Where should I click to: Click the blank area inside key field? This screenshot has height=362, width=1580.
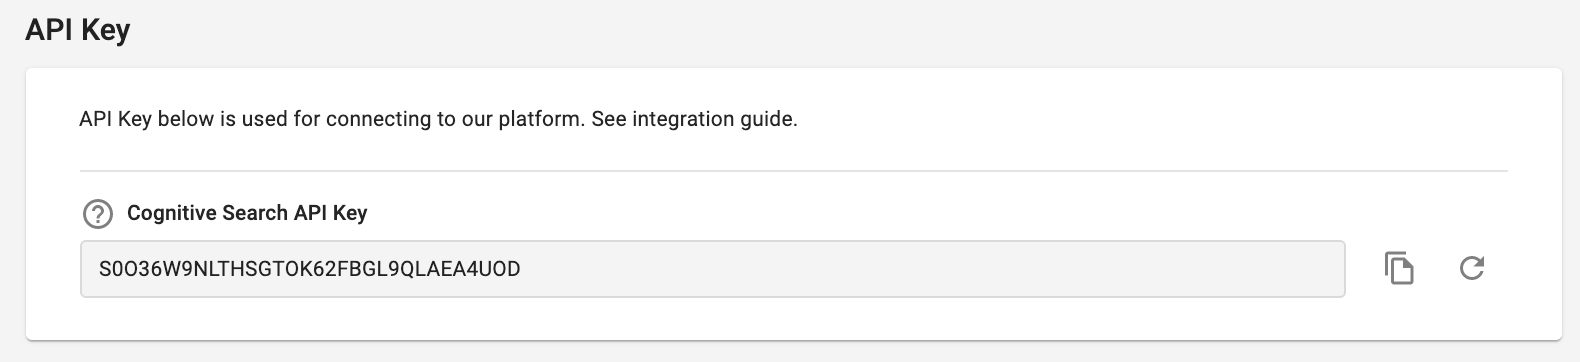930,268
